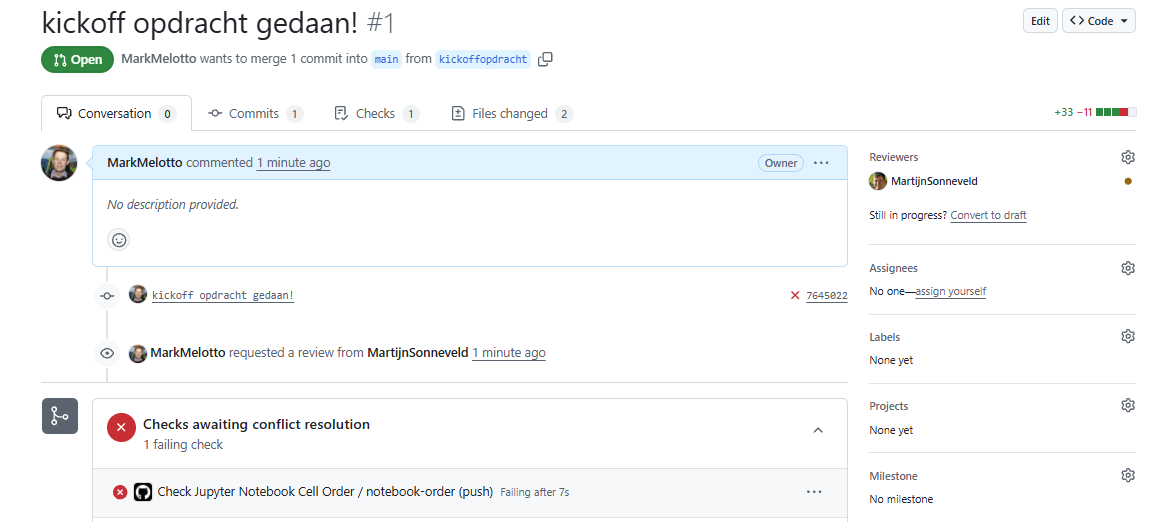Open the Reviewers gear settings

(1128, 157)
